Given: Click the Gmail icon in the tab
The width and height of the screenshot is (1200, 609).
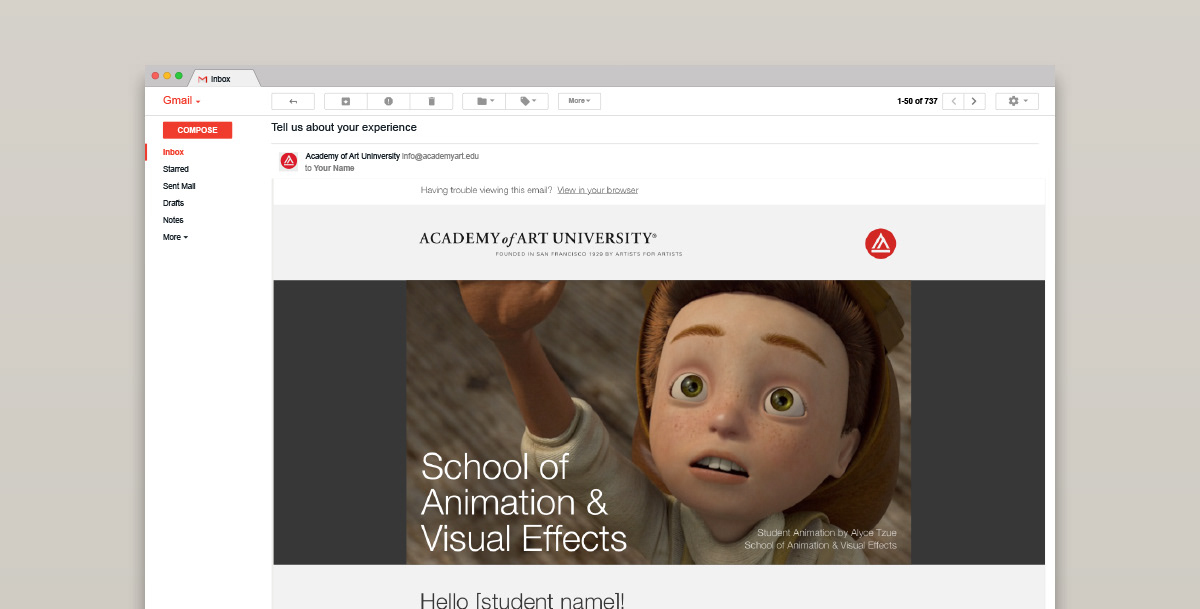Looking at the screenshot, I should [x=203, y=79].
